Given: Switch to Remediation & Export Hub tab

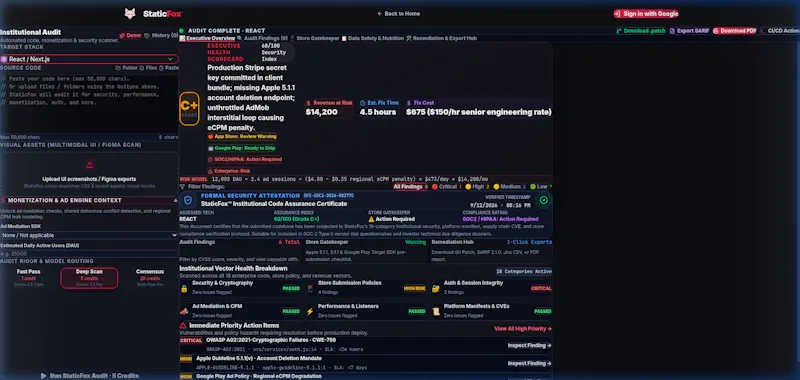Looking at the screenshot, I should tap(441, 38).
